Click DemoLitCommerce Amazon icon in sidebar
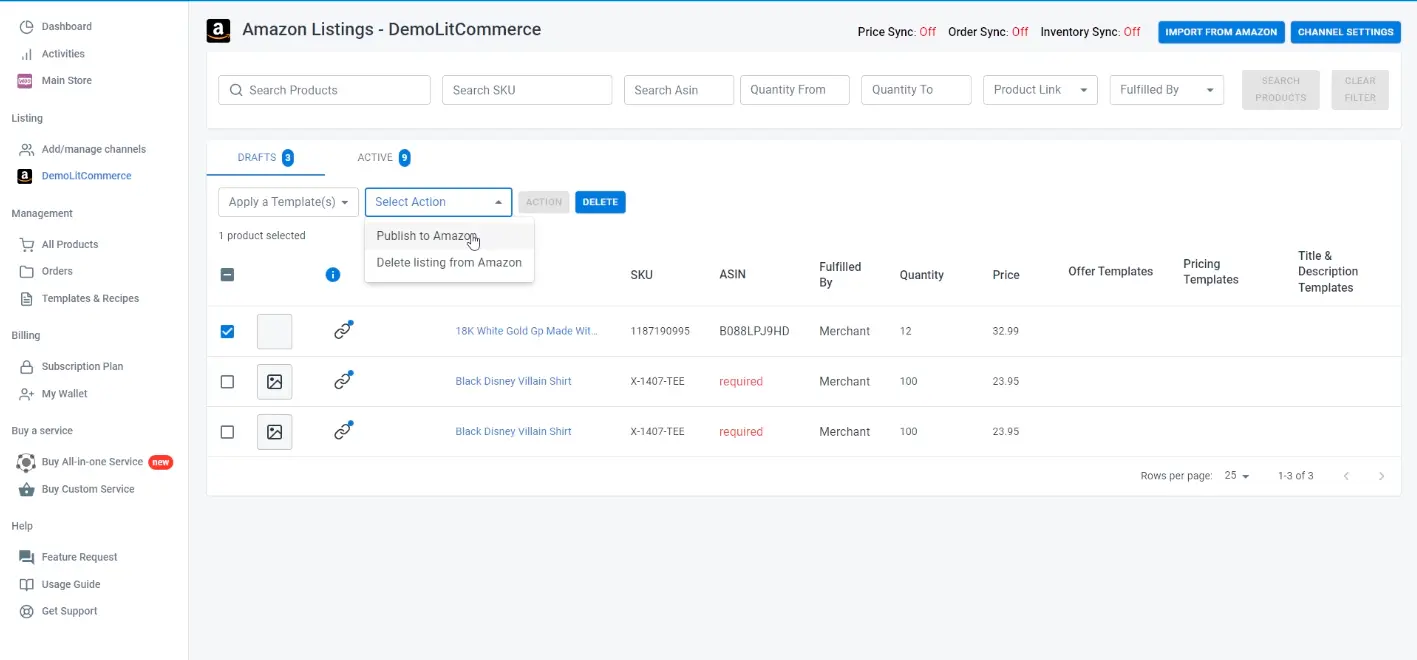 (25, 176)
